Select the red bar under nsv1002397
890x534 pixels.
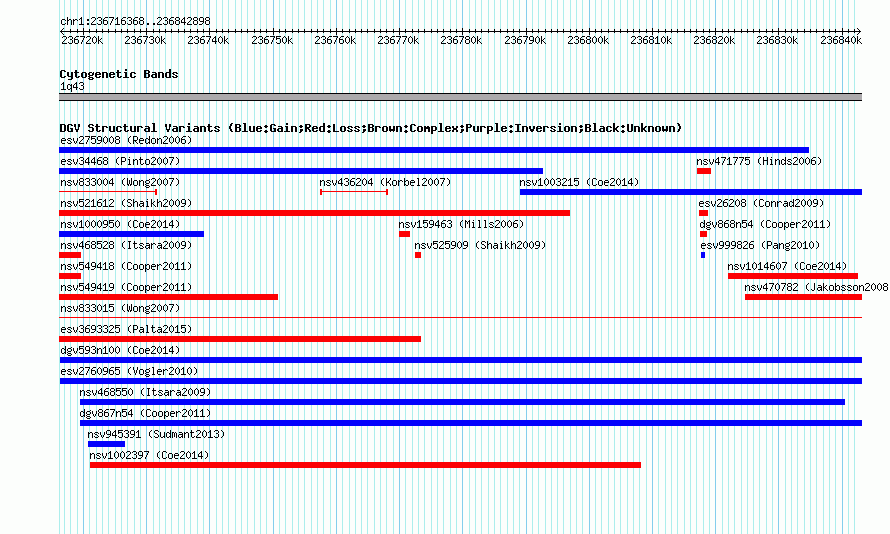coord(366,465)
